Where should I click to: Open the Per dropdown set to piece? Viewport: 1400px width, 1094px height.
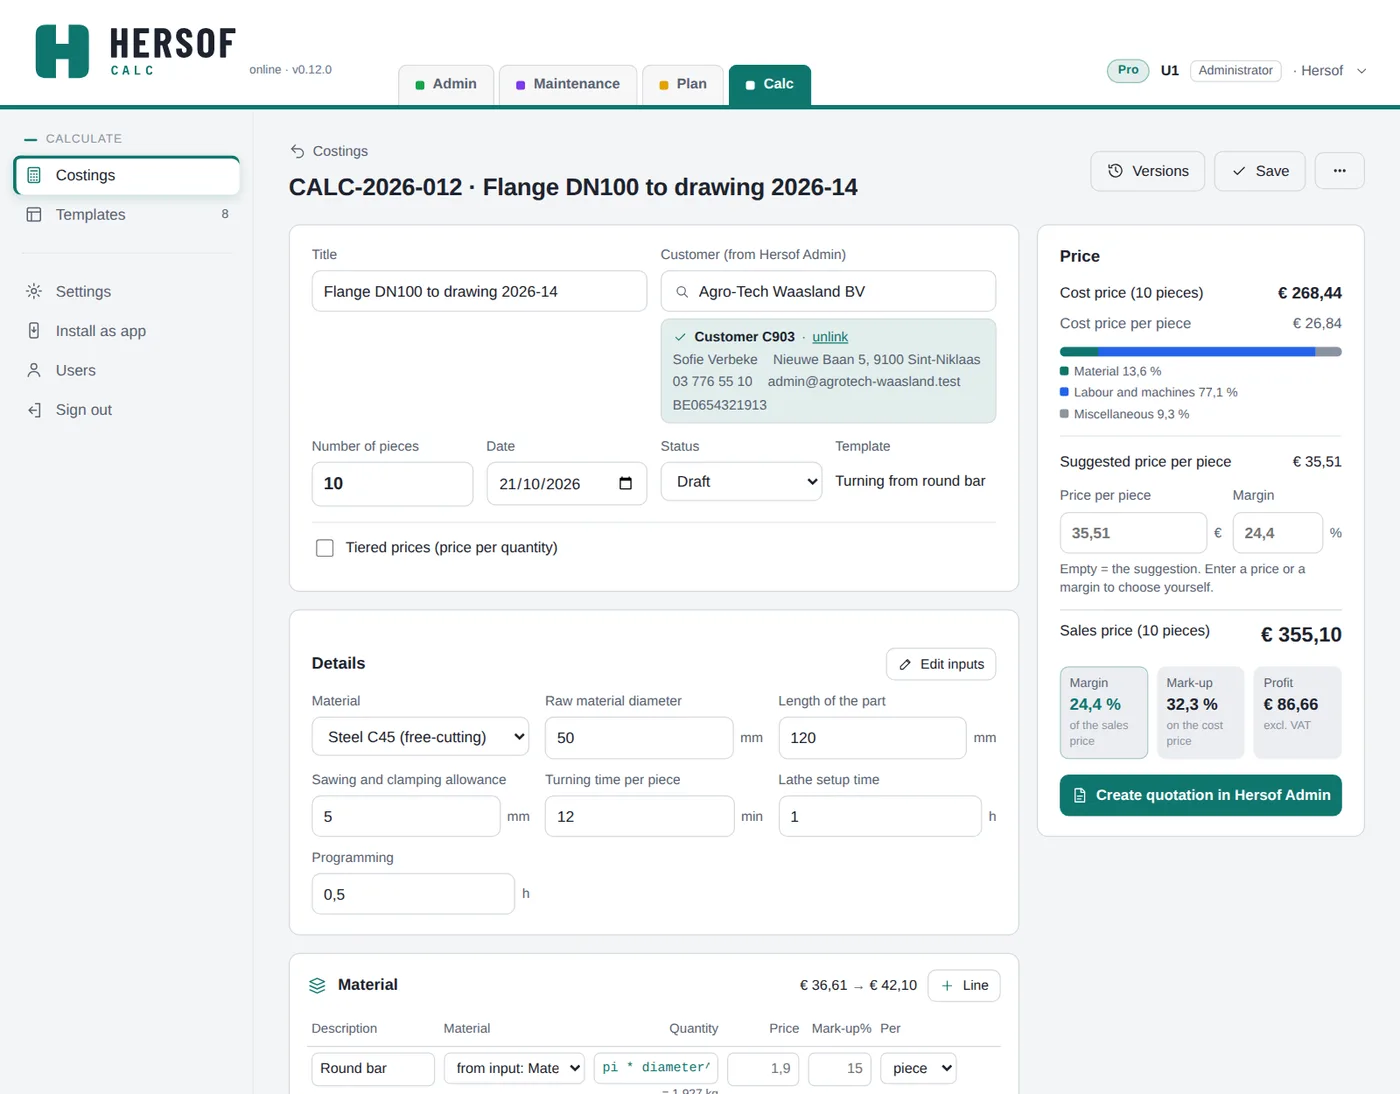tap(918, 1068)
